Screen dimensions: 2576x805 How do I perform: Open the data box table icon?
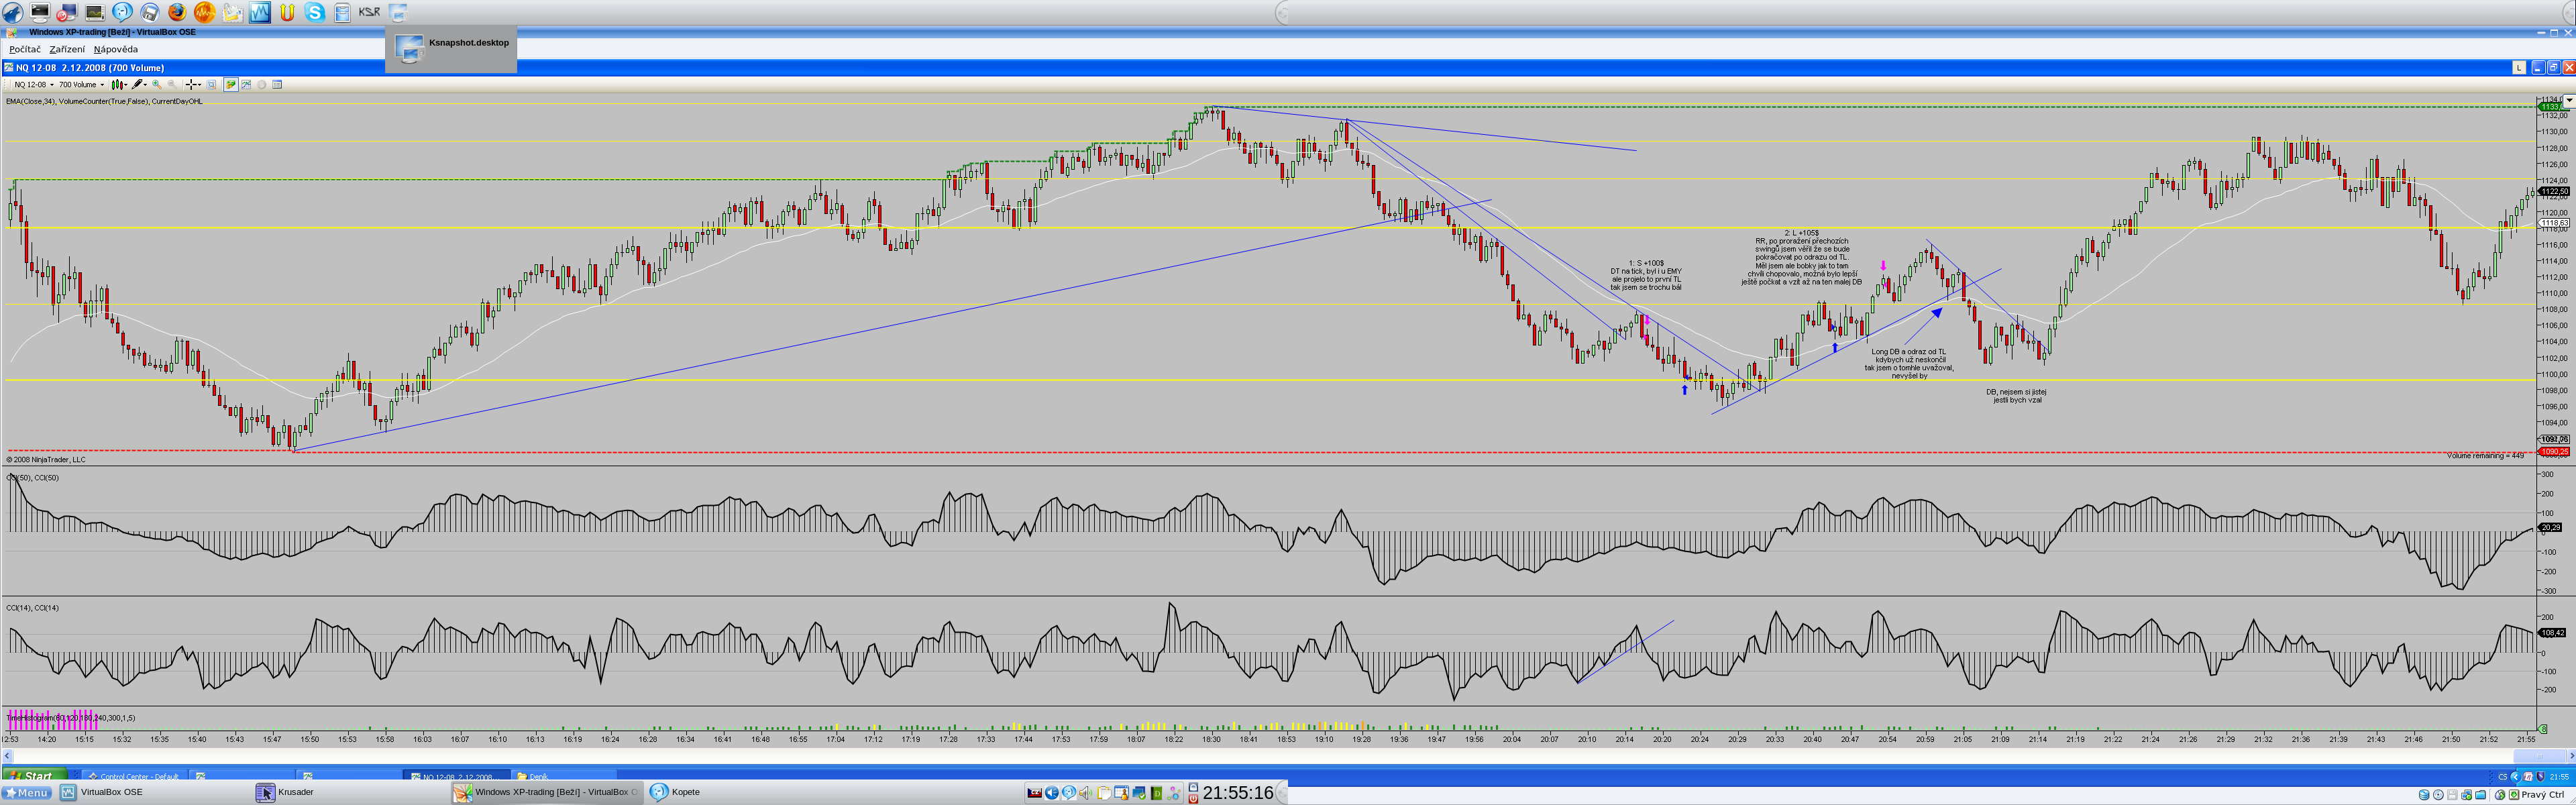coord(277,85)
